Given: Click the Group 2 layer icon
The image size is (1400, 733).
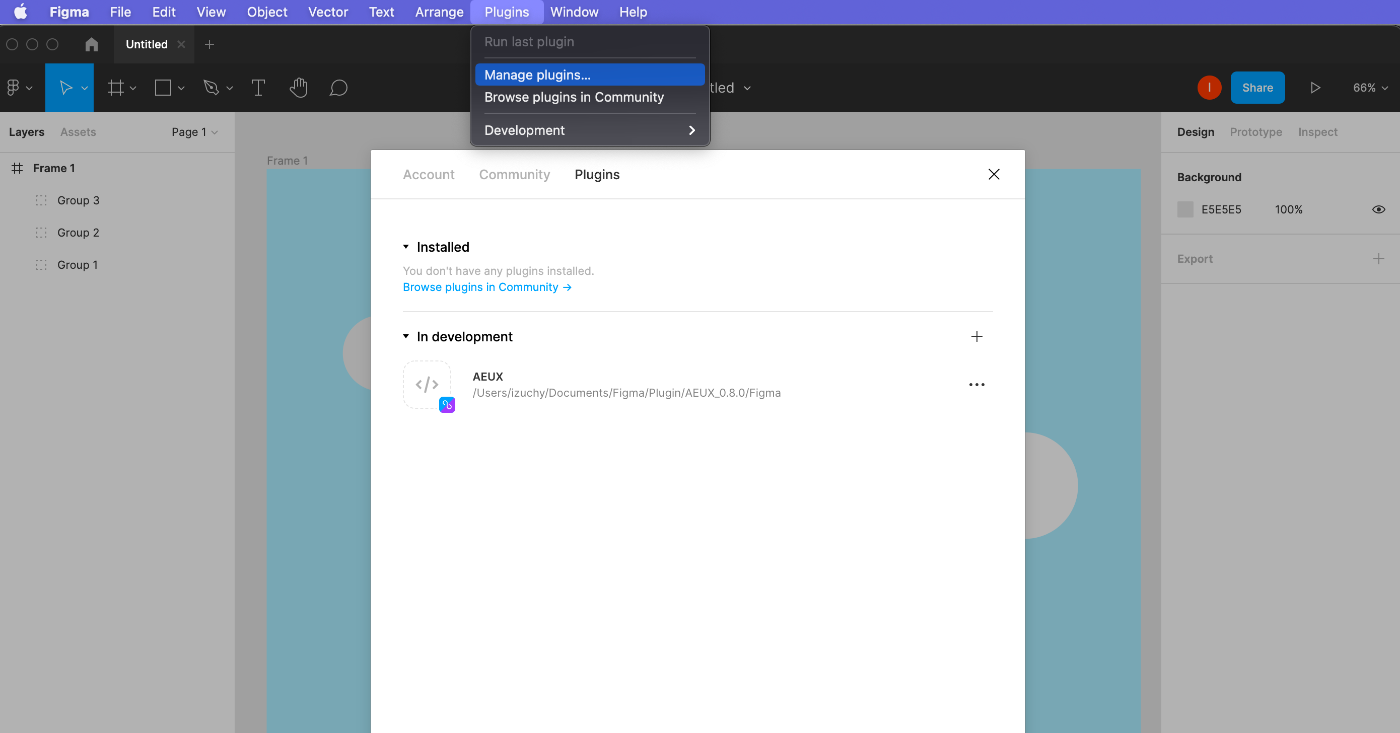Looking at the screenshot, I should (x=41, y=233).
